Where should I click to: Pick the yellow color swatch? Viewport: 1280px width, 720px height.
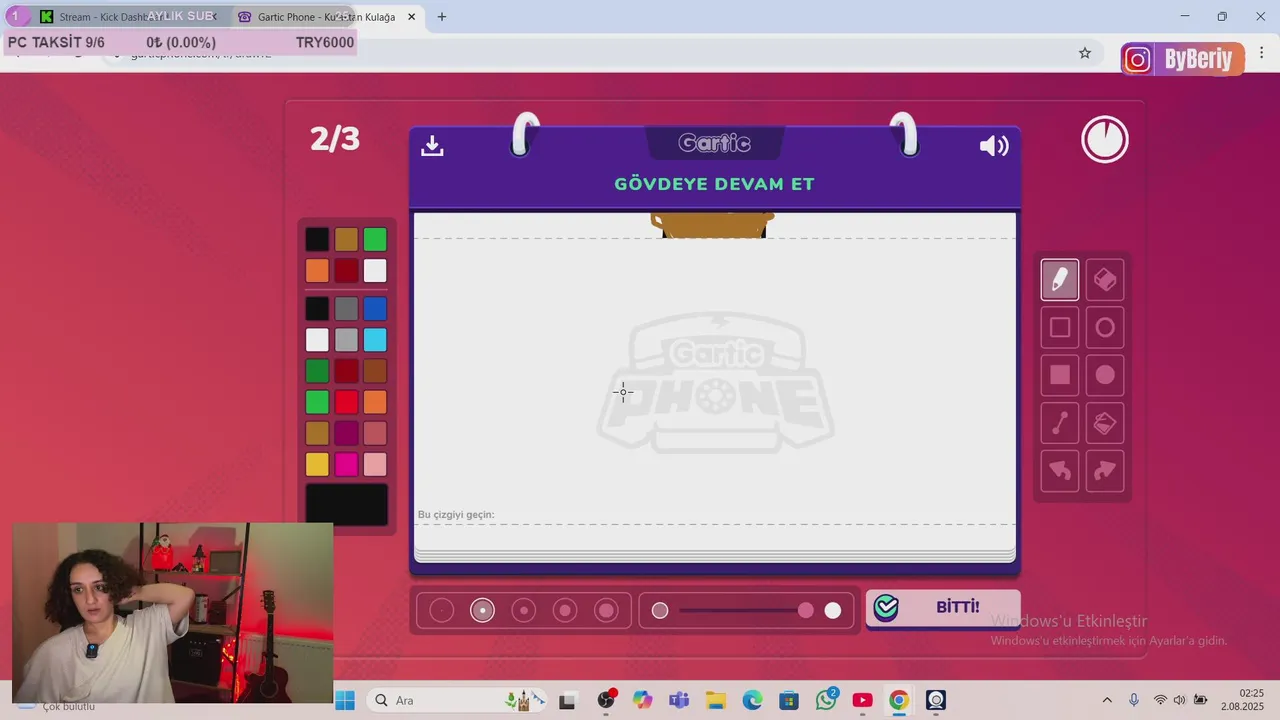tap(317, 464)
